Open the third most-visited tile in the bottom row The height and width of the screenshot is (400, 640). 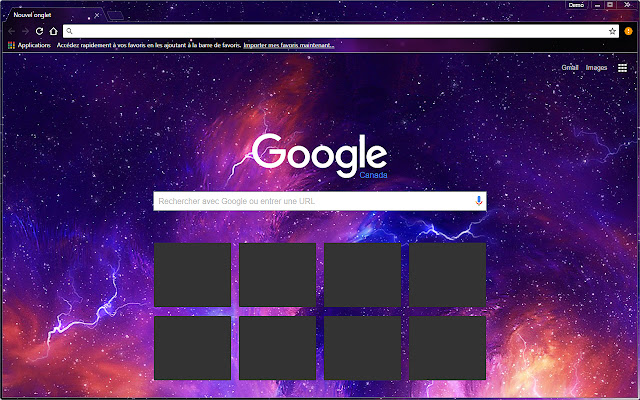(362, 348)
